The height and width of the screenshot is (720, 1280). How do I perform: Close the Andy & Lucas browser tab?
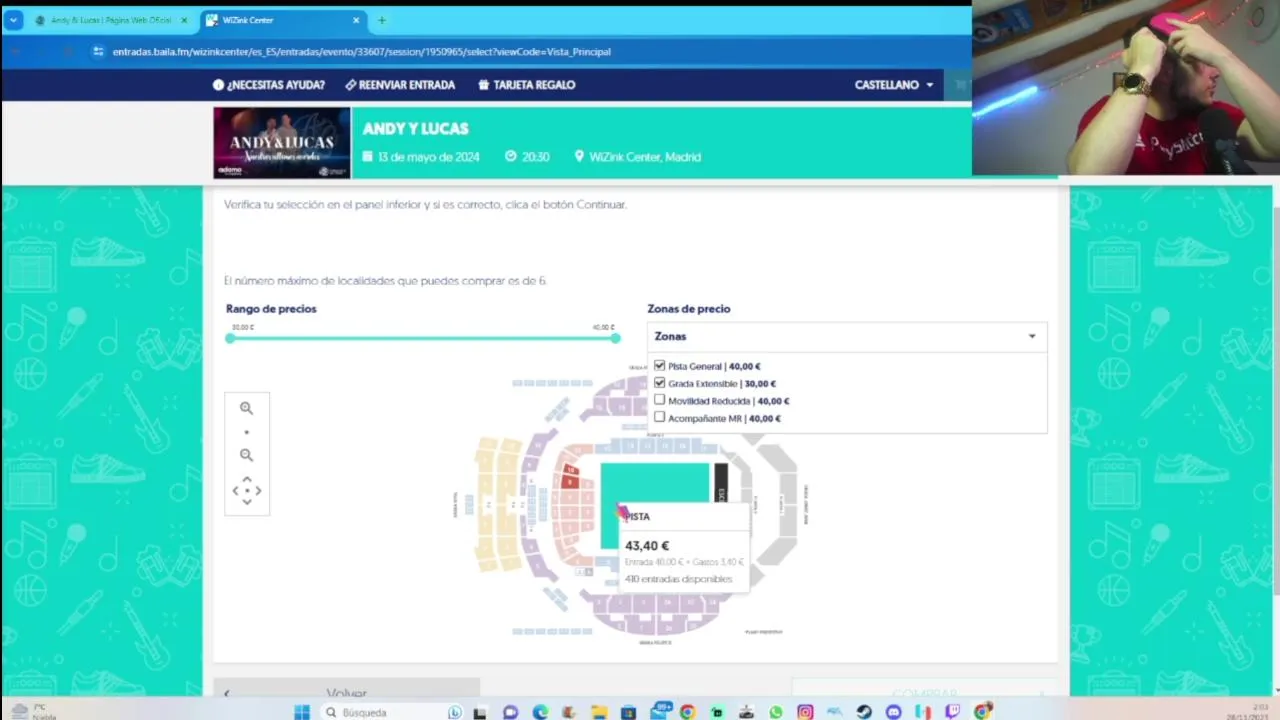tap(184, 20)
